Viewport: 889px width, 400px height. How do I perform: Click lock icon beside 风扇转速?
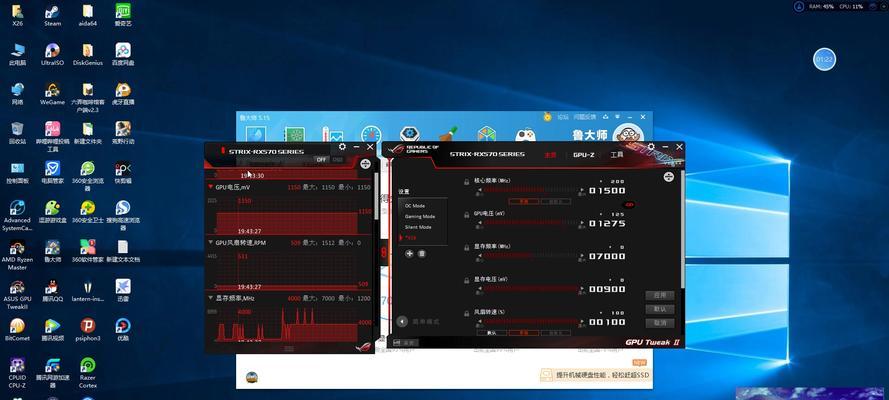click(467, 313)
